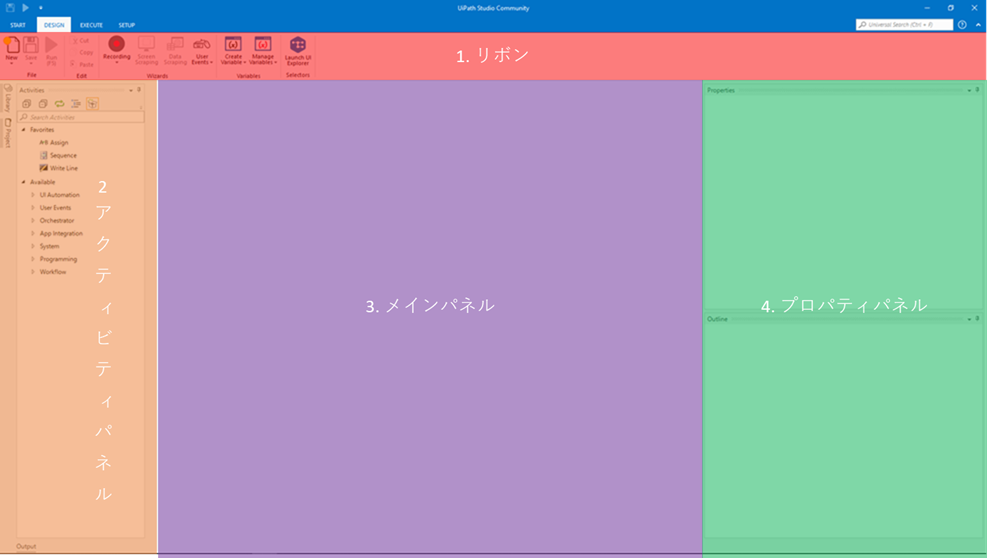Screen dimensions: 987x558
Task: Click the Collapse All activities icon
Action: point(43,103)
